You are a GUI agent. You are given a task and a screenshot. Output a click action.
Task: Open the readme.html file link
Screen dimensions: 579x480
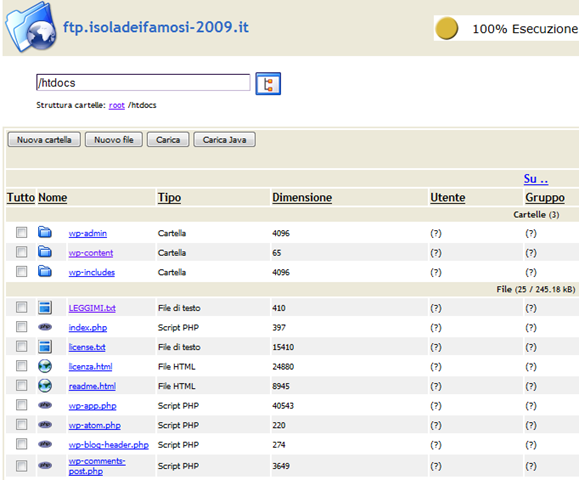click(x=92, y=386)
